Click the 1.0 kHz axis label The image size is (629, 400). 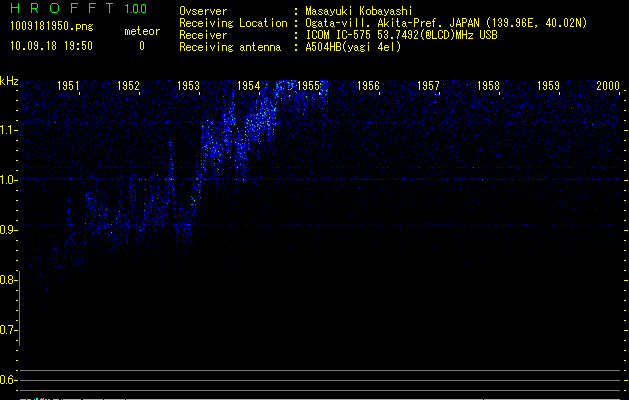(x=9, y=180)
